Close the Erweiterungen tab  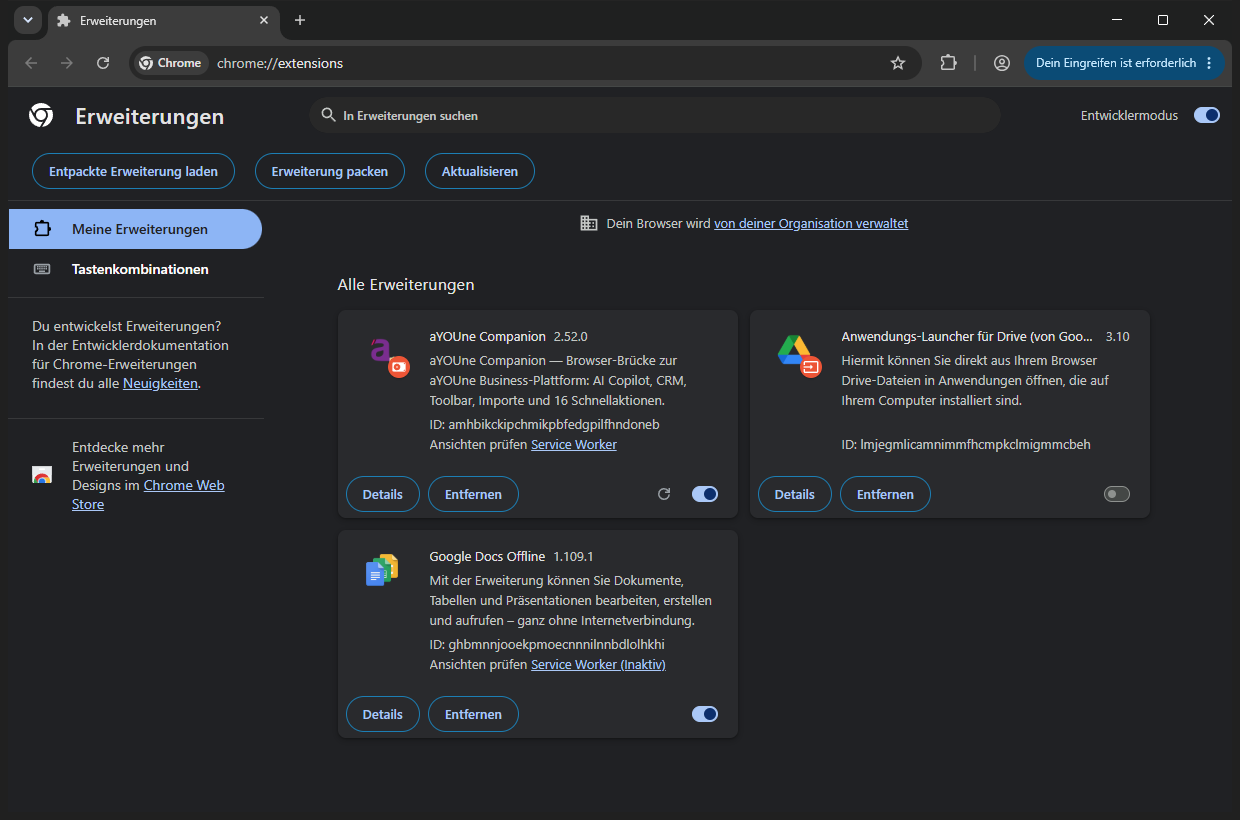pos(264,20)
